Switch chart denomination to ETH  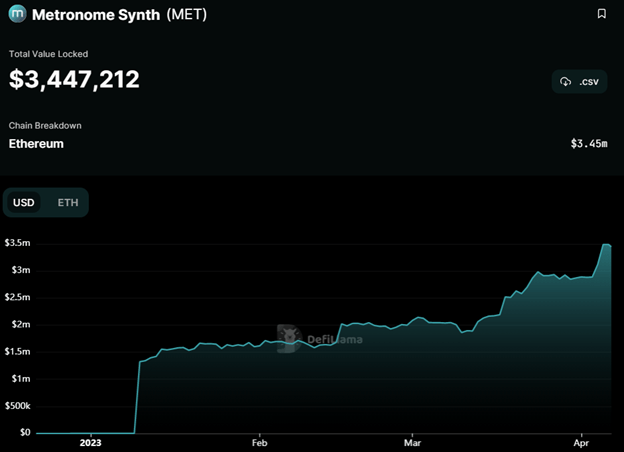68,203
